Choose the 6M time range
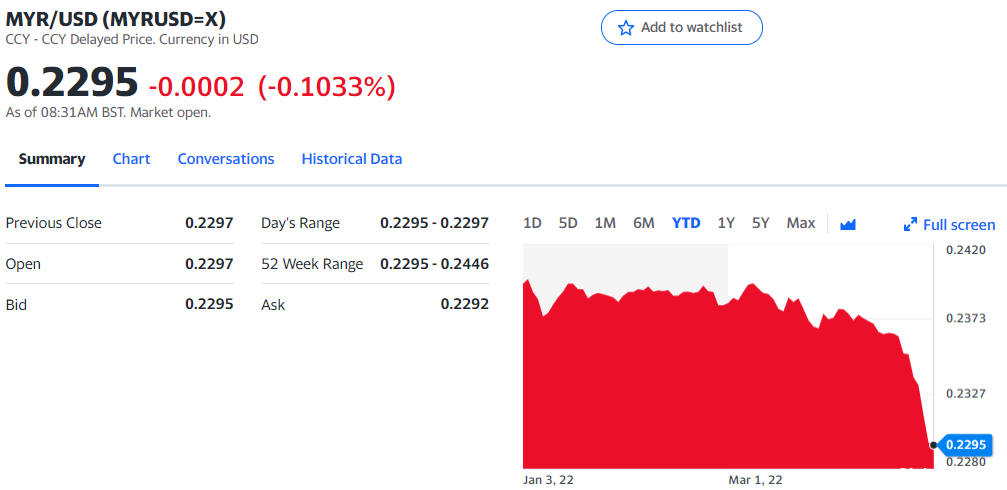Viewport: 1007px width, 490px height. coord(644,223)
